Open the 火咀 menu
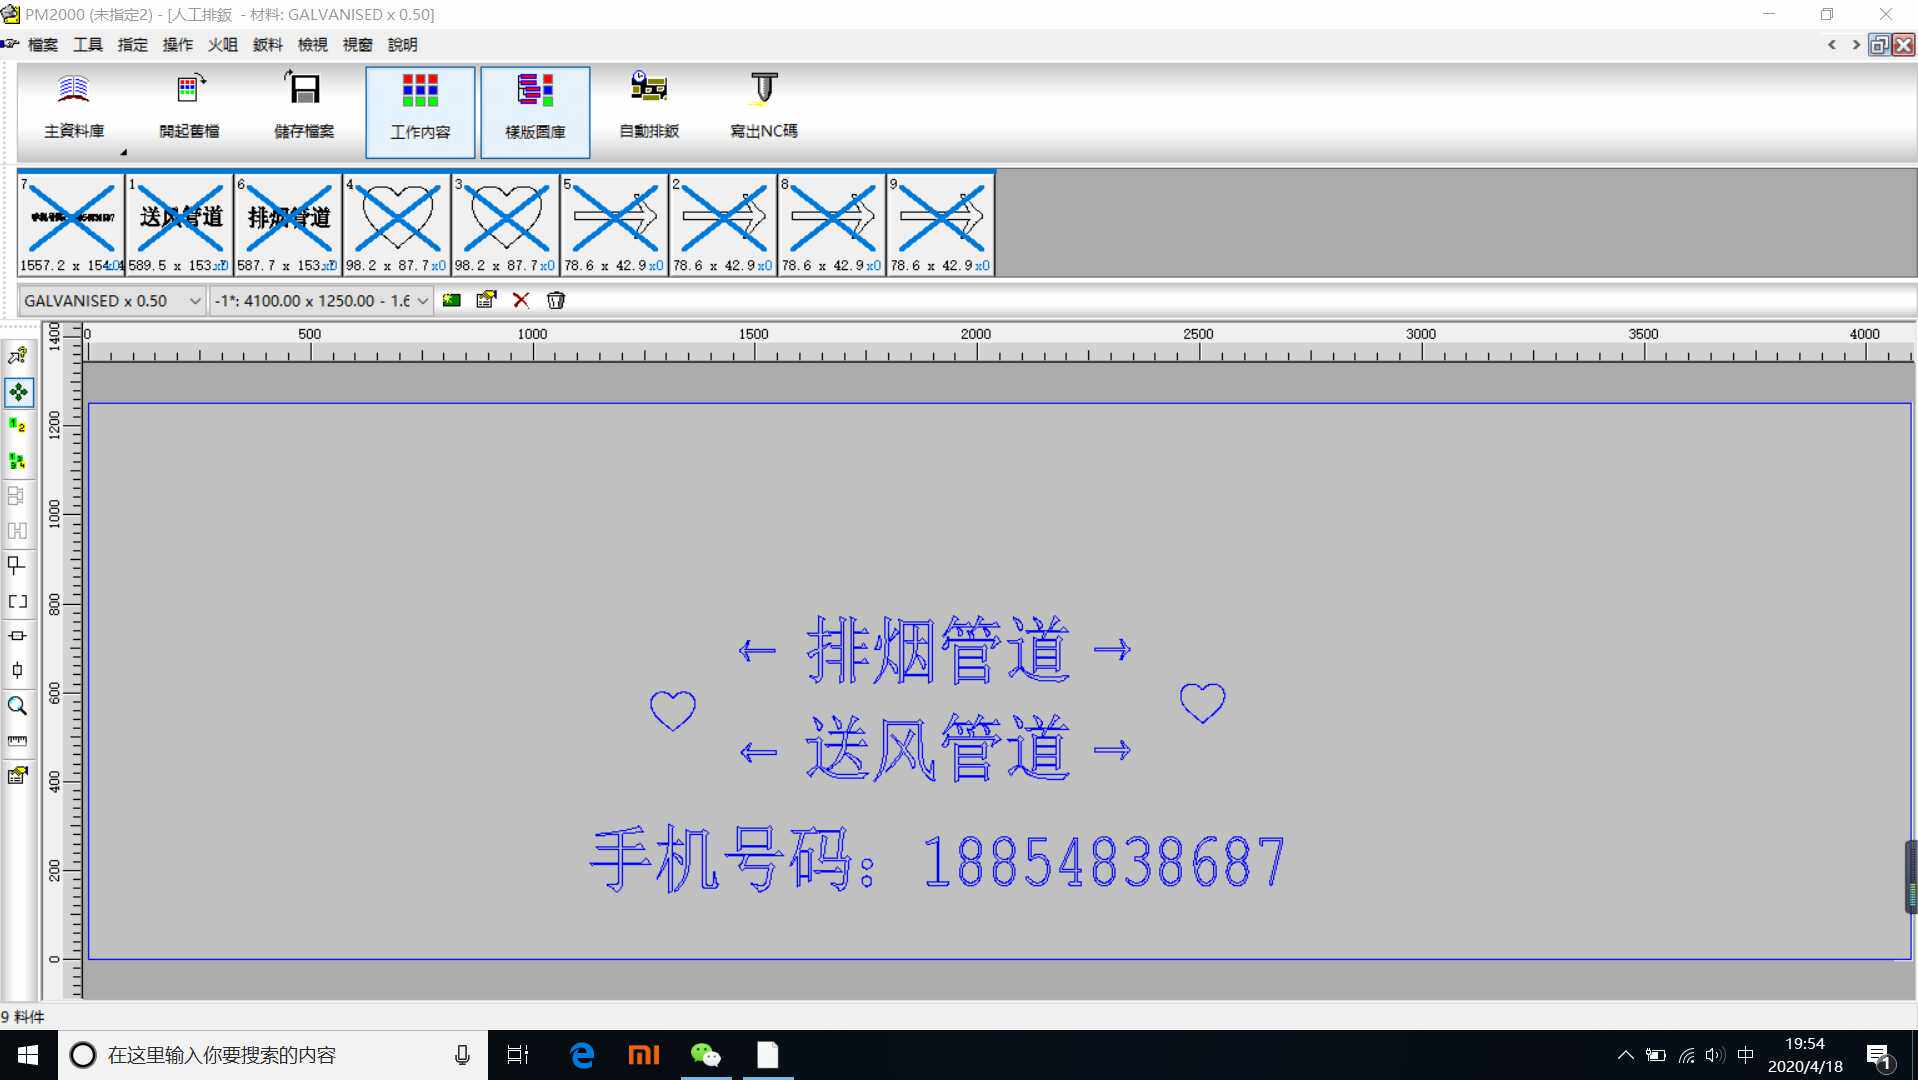Image resolution: width=1918 pixels, height=1080 pixels. click(223, 45)
